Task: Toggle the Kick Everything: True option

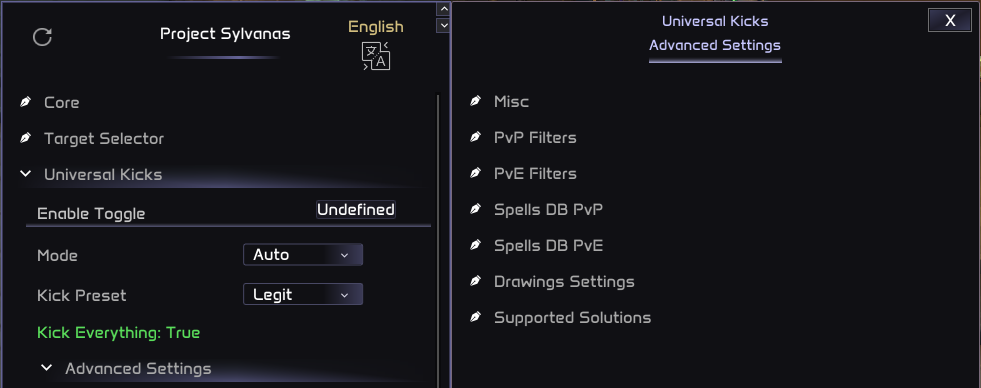Action: (119, 332)
